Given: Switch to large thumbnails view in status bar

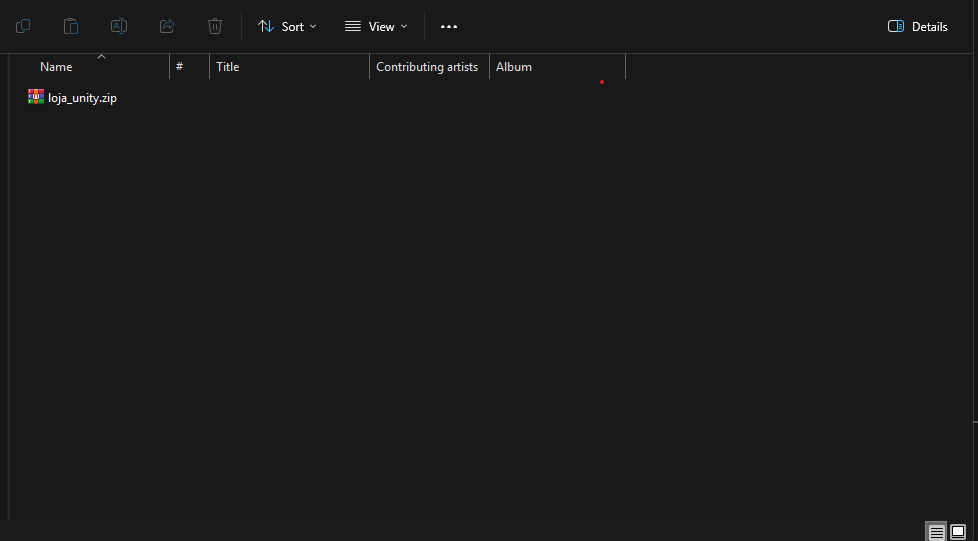Looking at the screenshot, I should [x=958, y=531].
